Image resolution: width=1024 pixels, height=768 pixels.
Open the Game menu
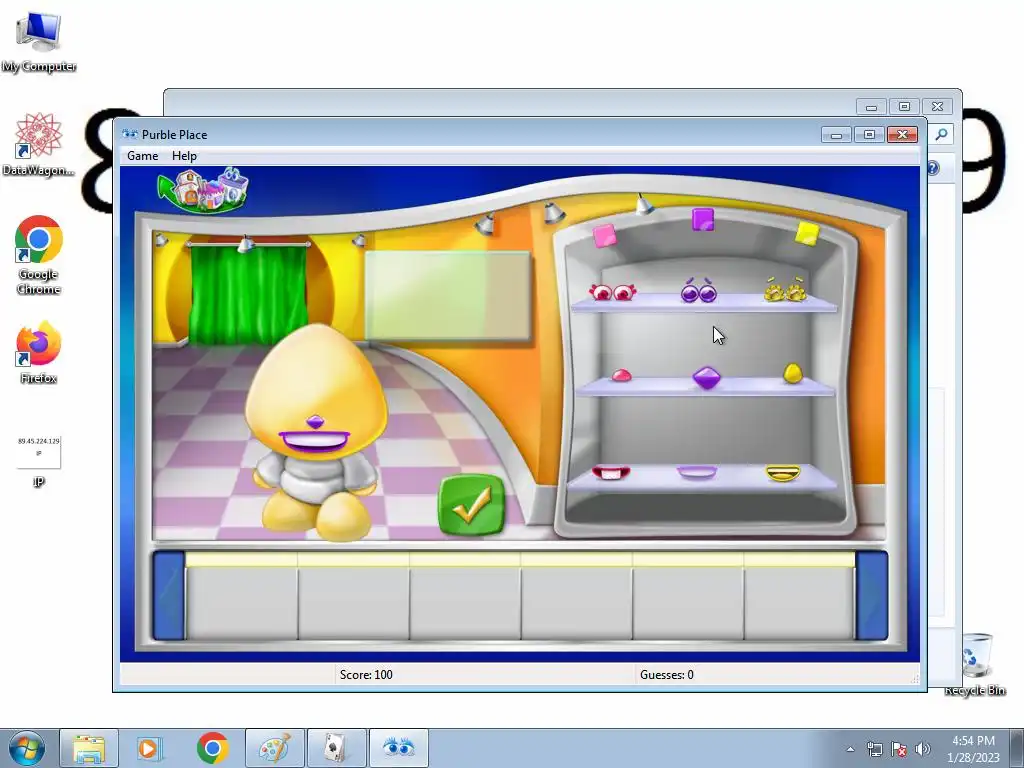click(142, 156)
